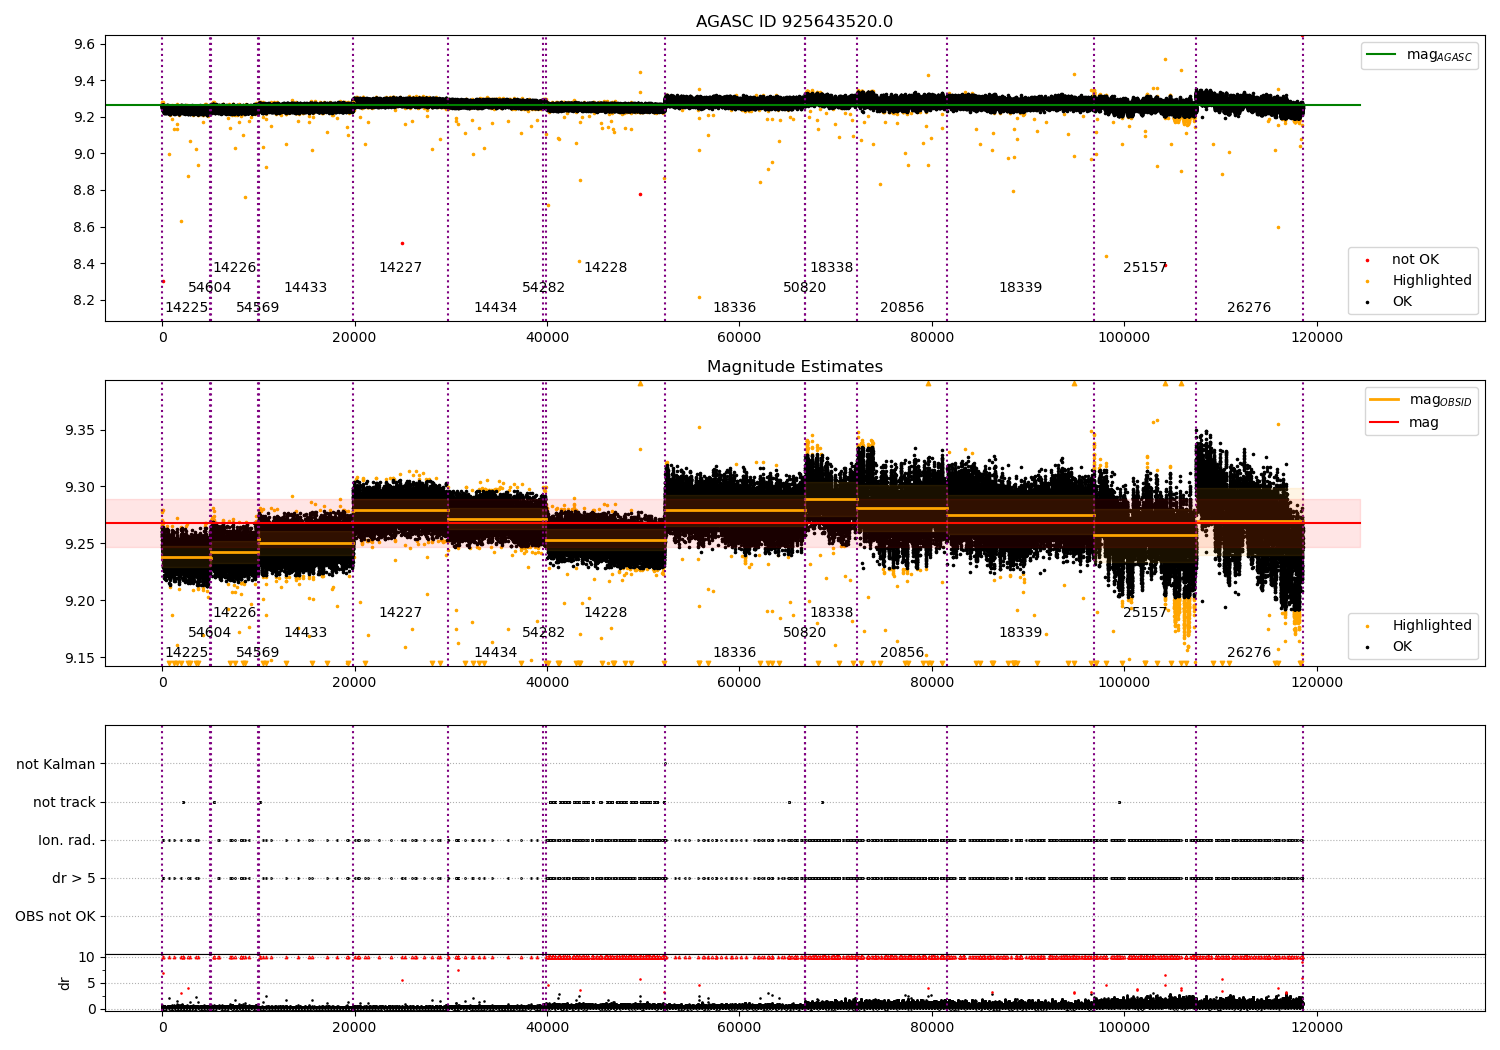Click OBSID label 14227 in Magnitude Estimates plot
1500x1050 pixels.
coord(401,613)
